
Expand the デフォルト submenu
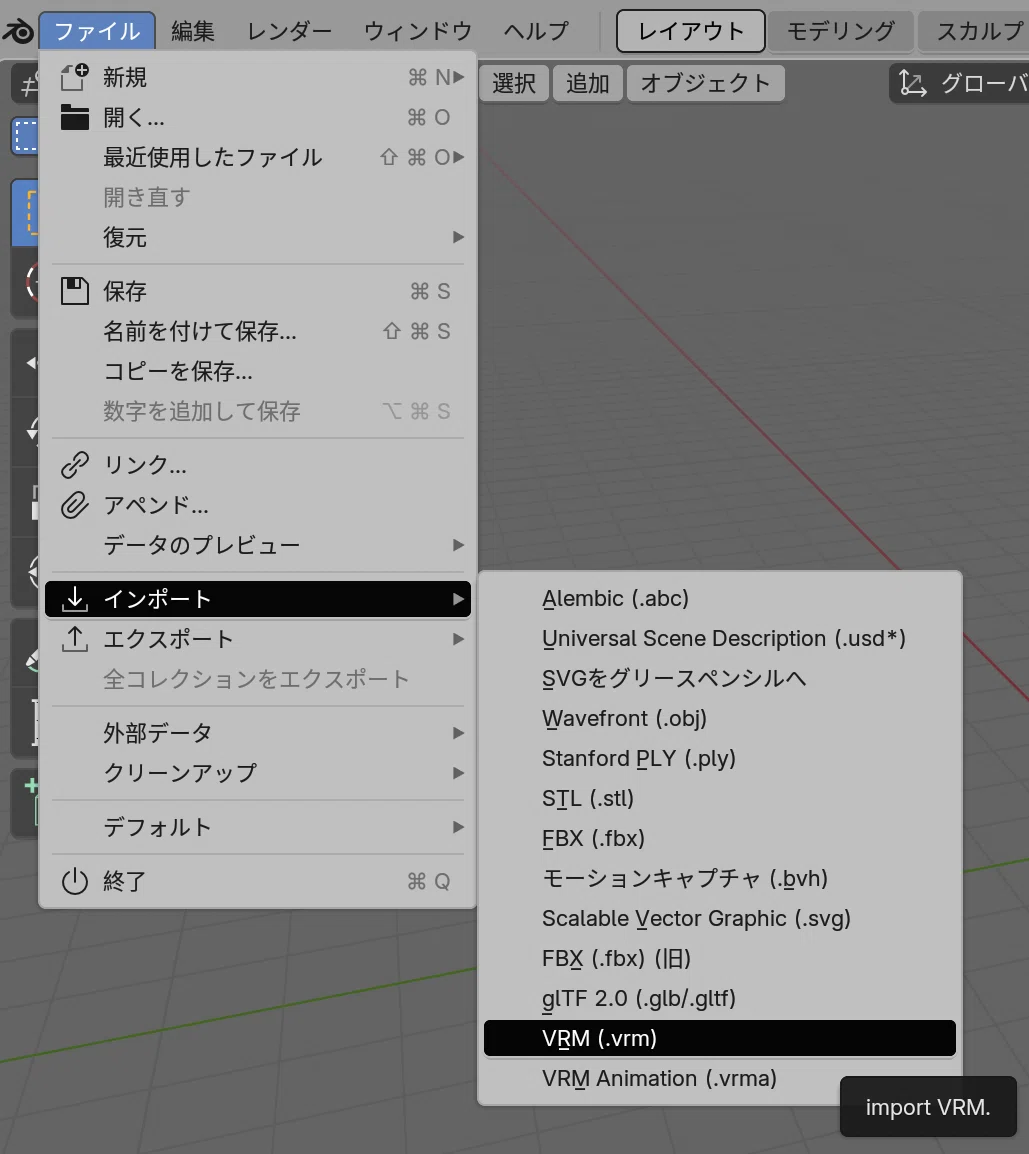click(x=258, y=827)
